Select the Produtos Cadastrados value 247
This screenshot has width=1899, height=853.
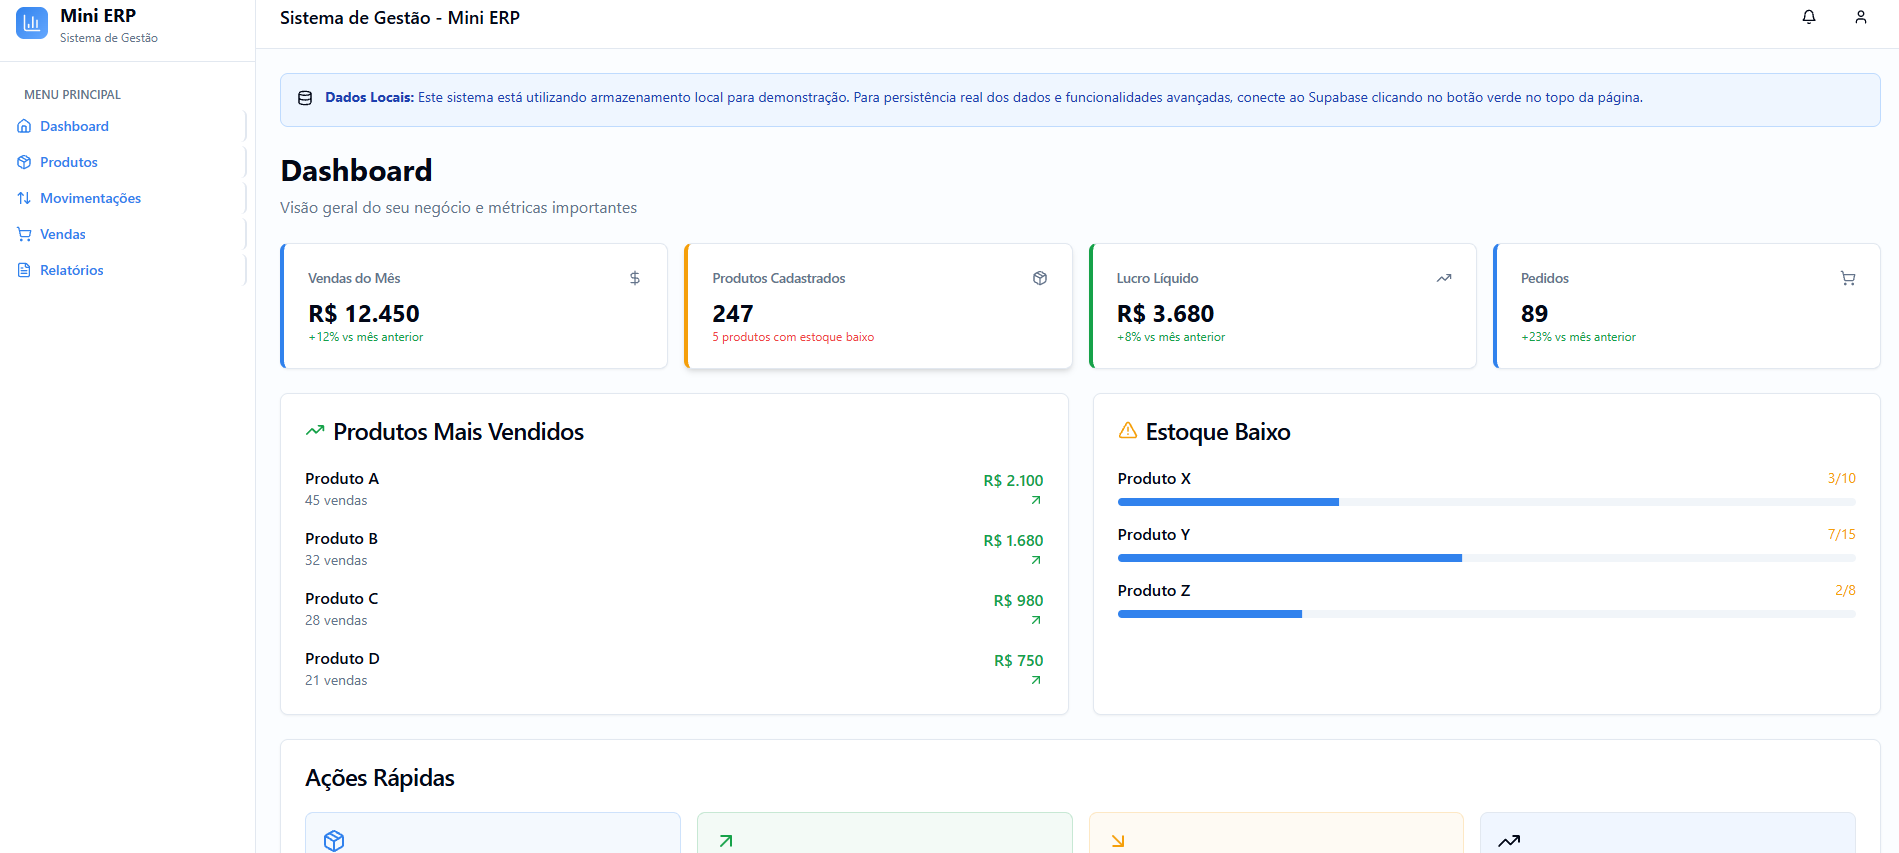click(733, 314)
